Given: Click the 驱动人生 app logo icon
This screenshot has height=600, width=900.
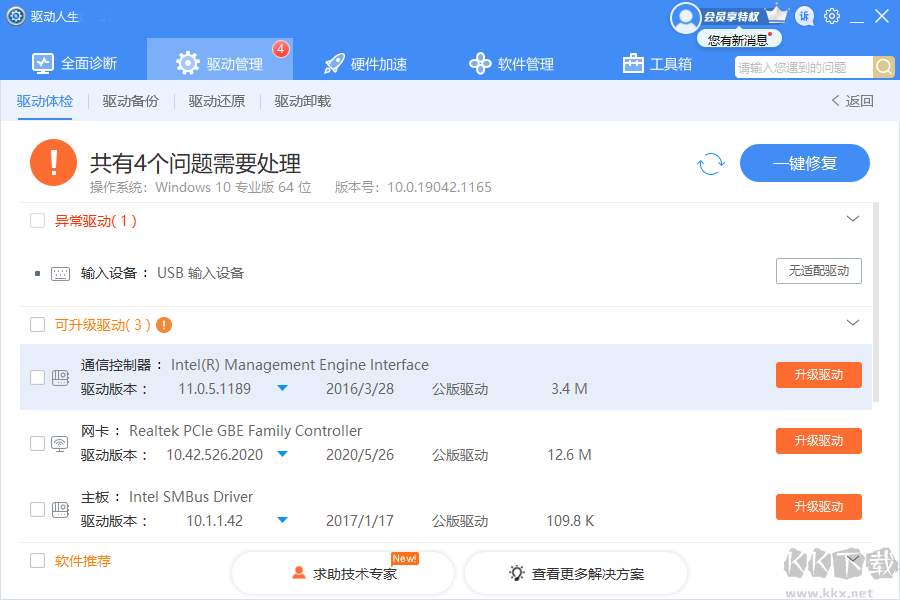Looking at the screenshot, I should [15, 17].
